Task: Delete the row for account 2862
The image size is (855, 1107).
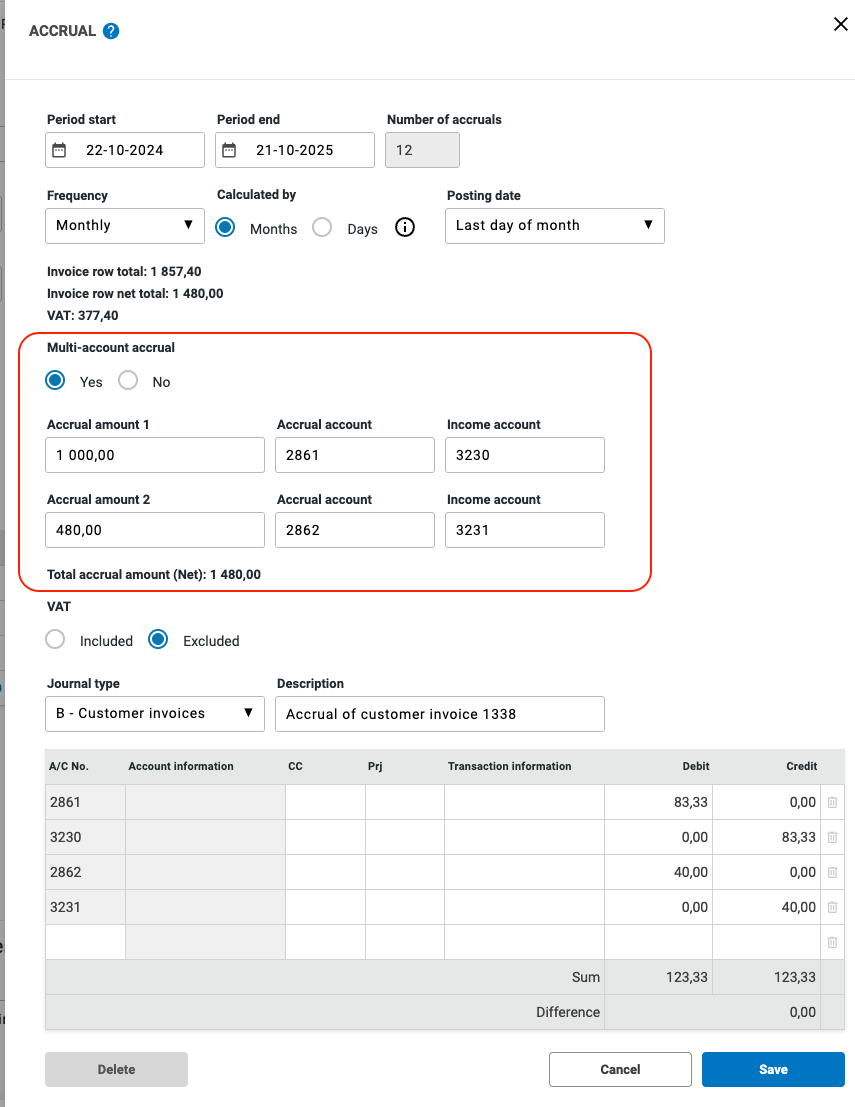Action: pyautogui.click(x=832, y=872)
